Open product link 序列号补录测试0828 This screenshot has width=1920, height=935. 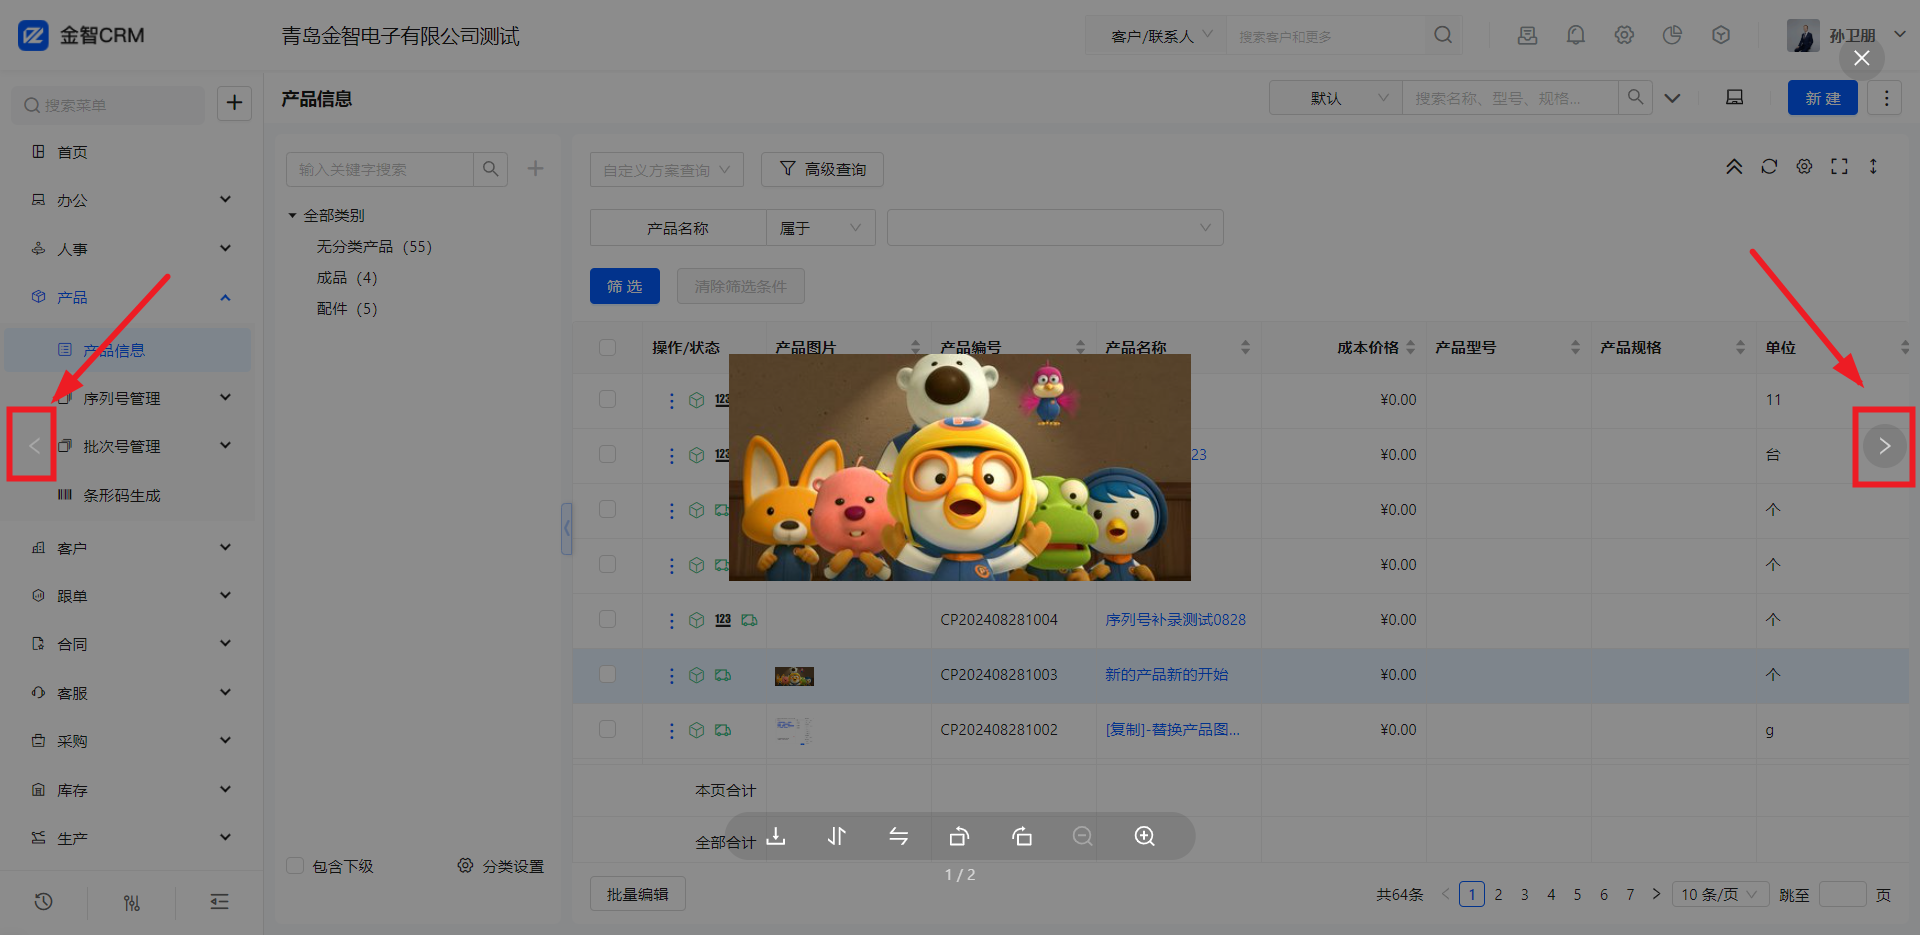tap(1175, 620)
